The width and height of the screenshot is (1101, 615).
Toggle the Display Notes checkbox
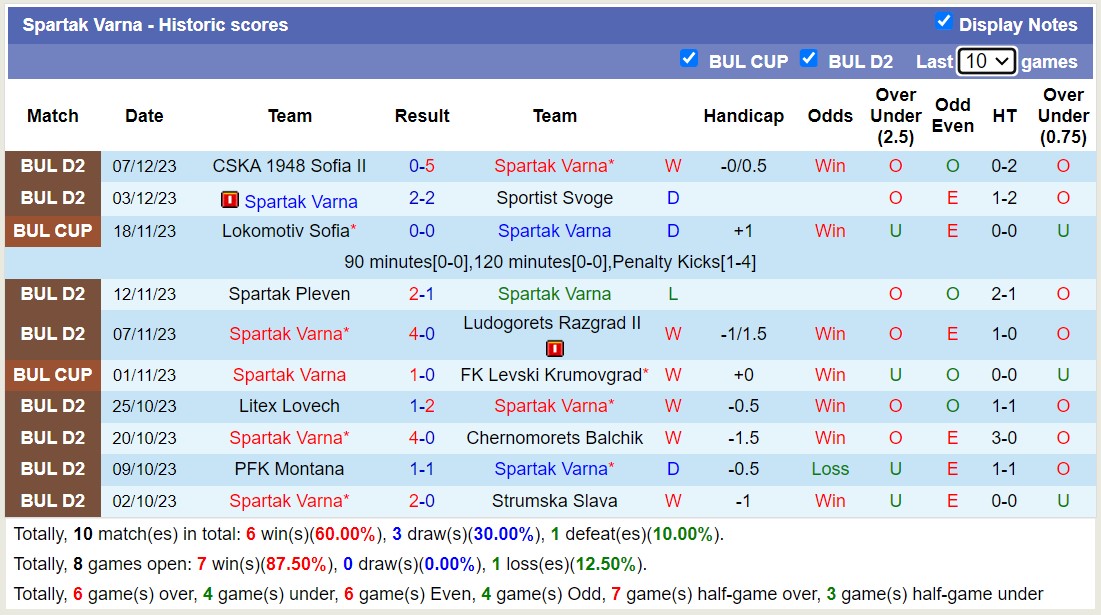tap(943, 20)
